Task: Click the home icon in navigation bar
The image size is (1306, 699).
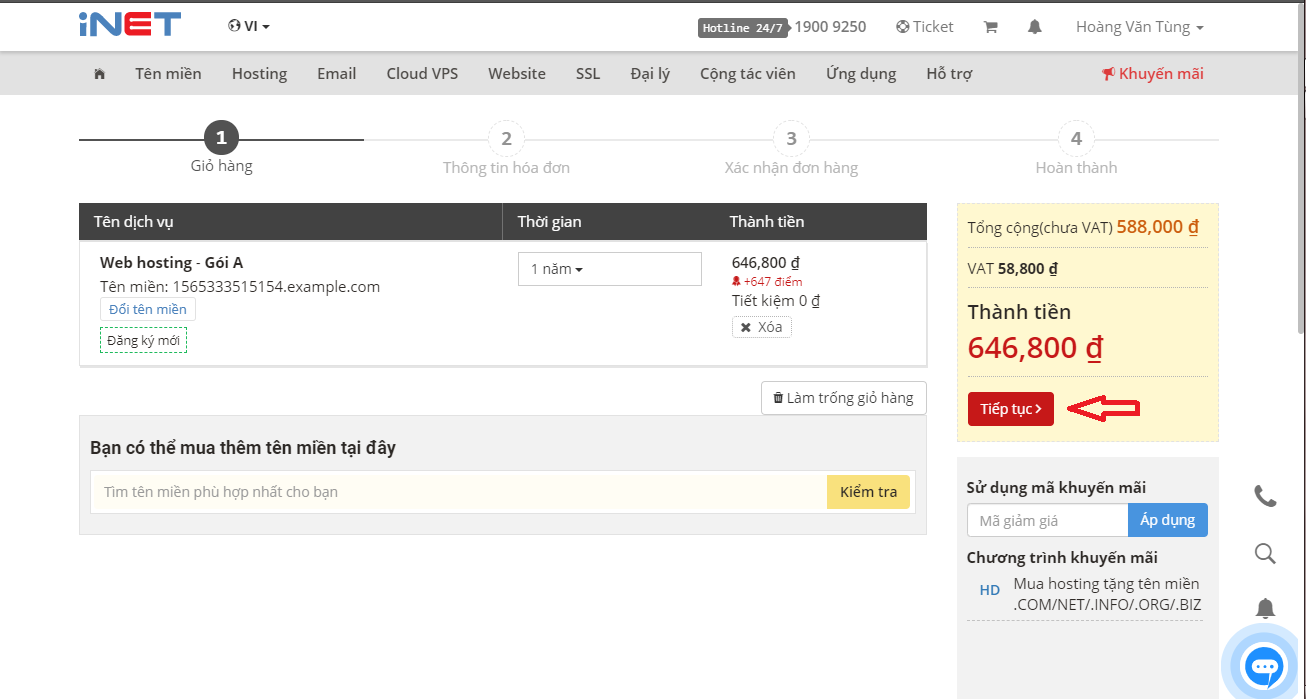Action: pyautogui.click(x=99, y=74)
